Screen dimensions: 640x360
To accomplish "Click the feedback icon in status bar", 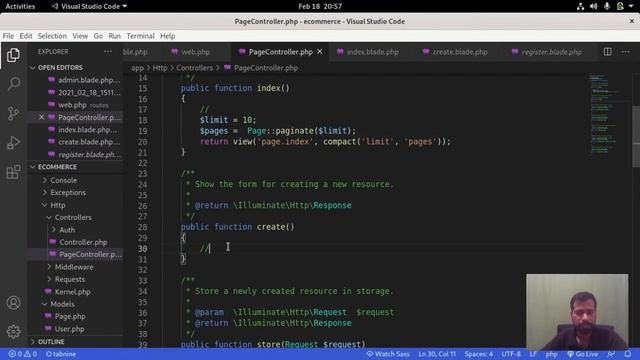I will click(611, 354).
